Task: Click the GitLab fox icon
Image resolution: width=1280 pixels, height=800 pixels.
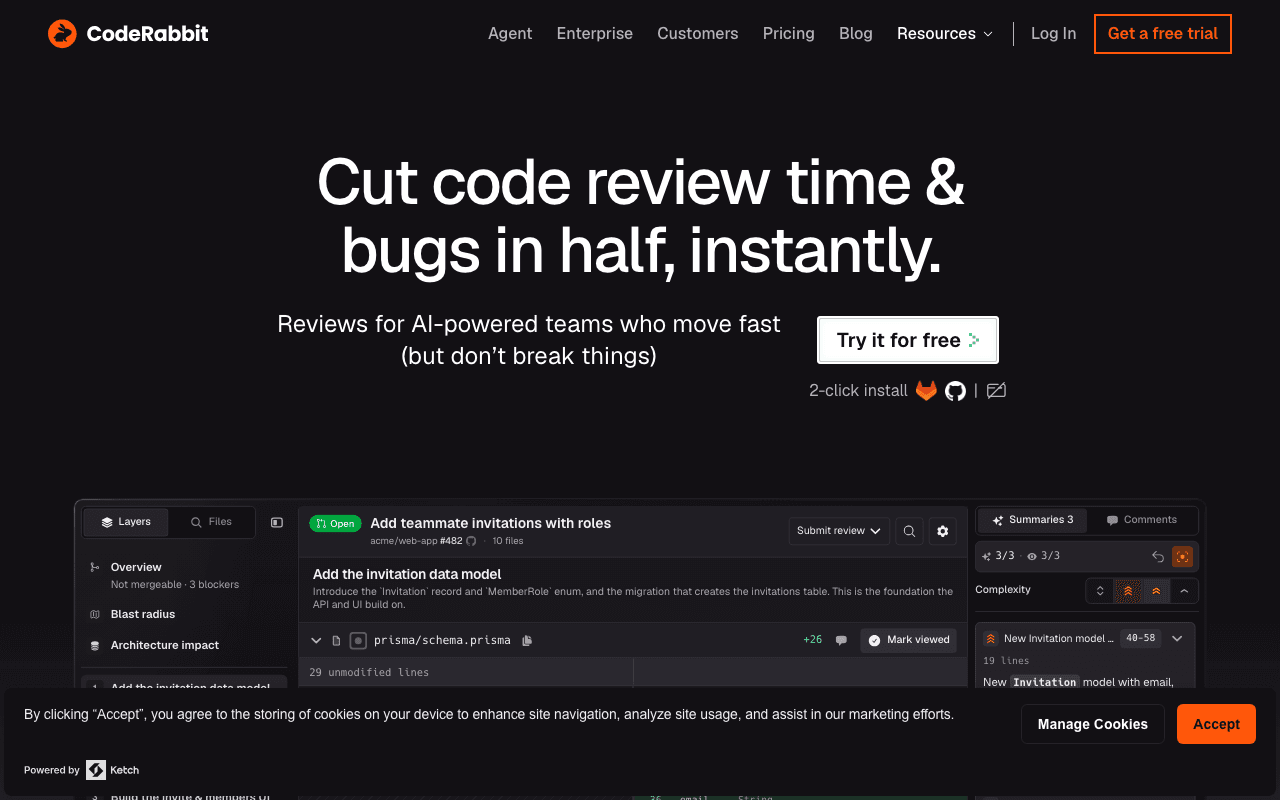Action: (927, 391)
